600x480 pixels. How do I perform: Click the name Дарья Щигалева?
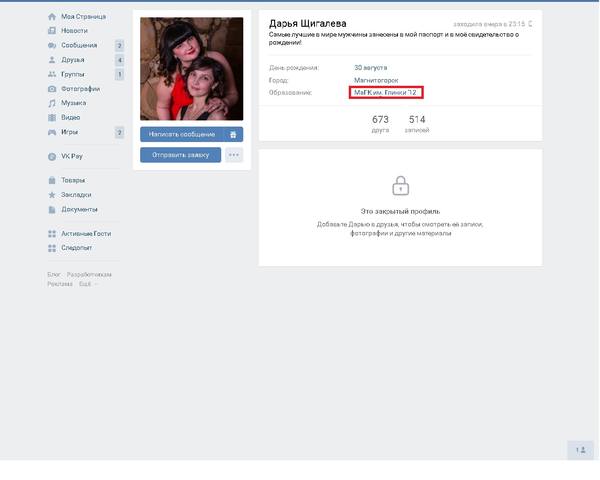[308, 23]
